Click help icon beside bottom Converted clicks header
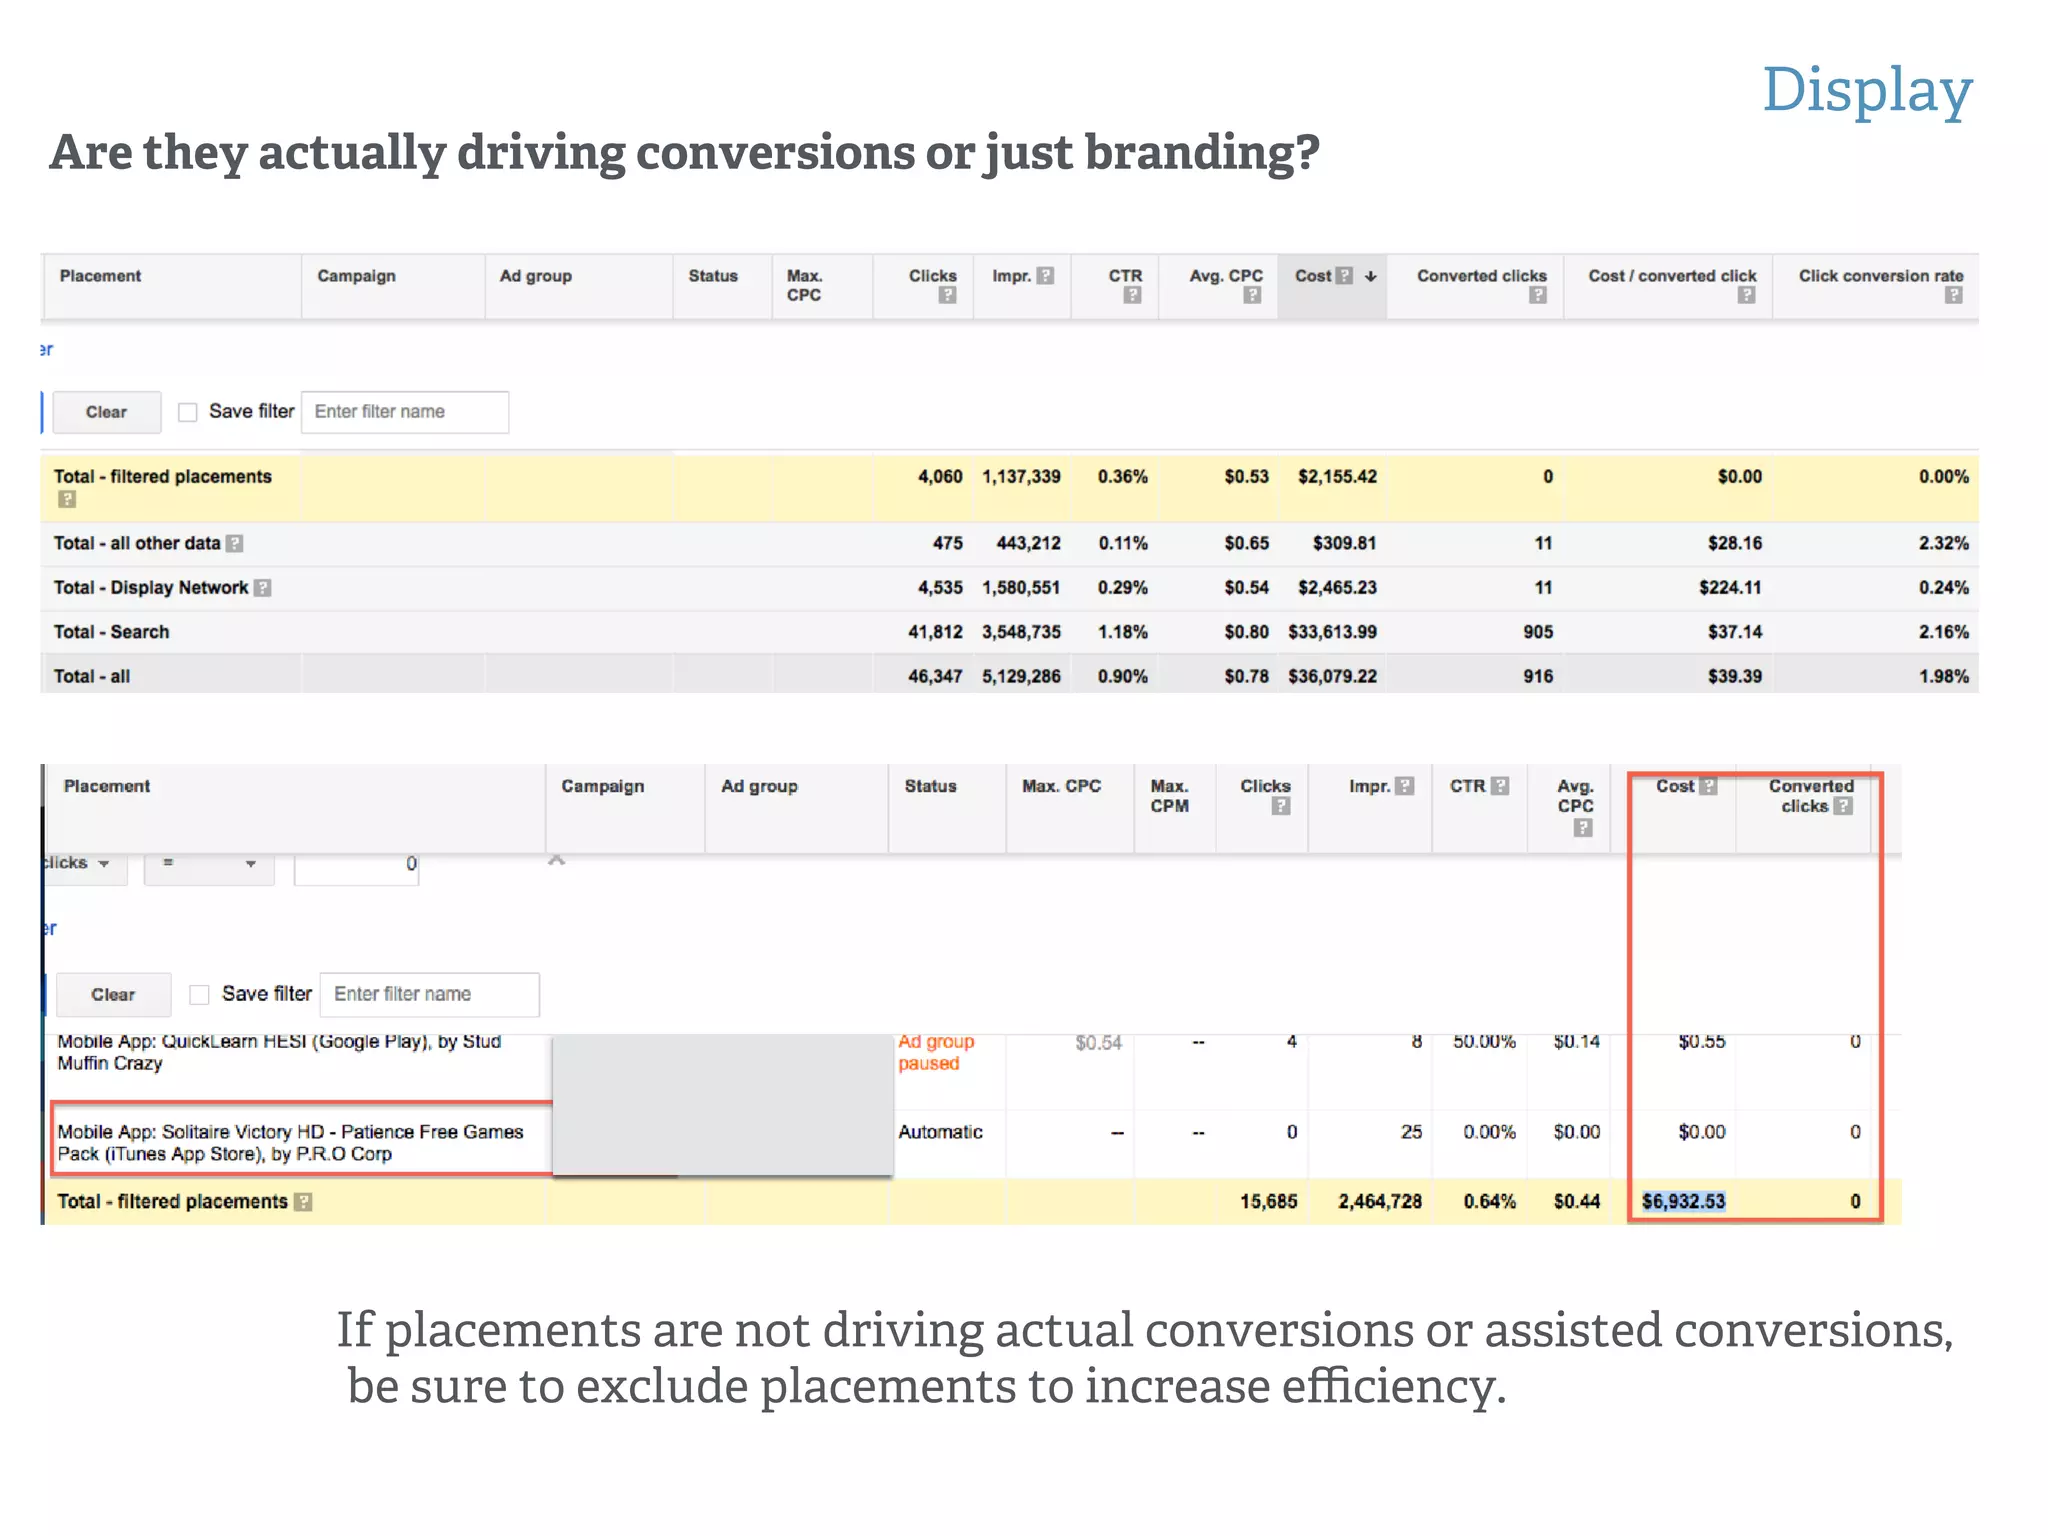Screen dimensions: 2048x1536 [1843, 806]
